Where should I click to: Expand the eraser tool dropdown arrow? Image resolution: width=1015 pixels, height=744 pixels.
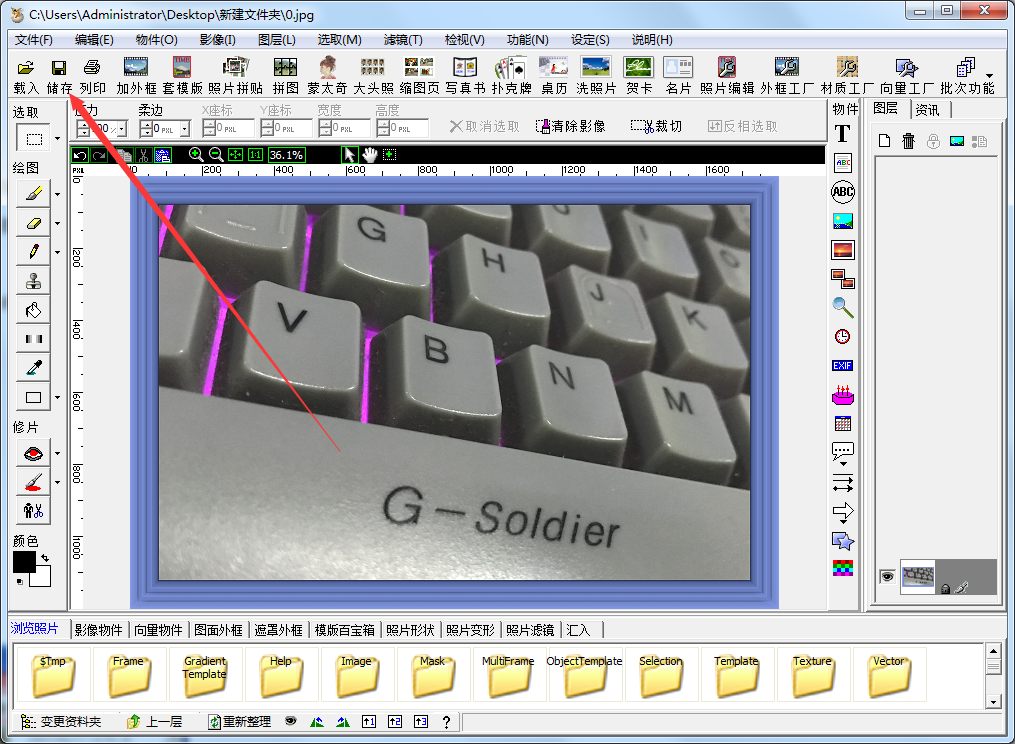pos(58,223)
